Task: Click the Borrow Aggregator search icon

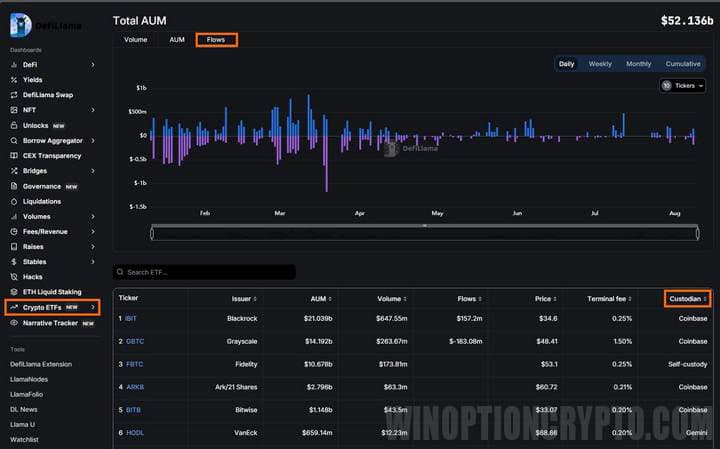Action: coord(14,140)
